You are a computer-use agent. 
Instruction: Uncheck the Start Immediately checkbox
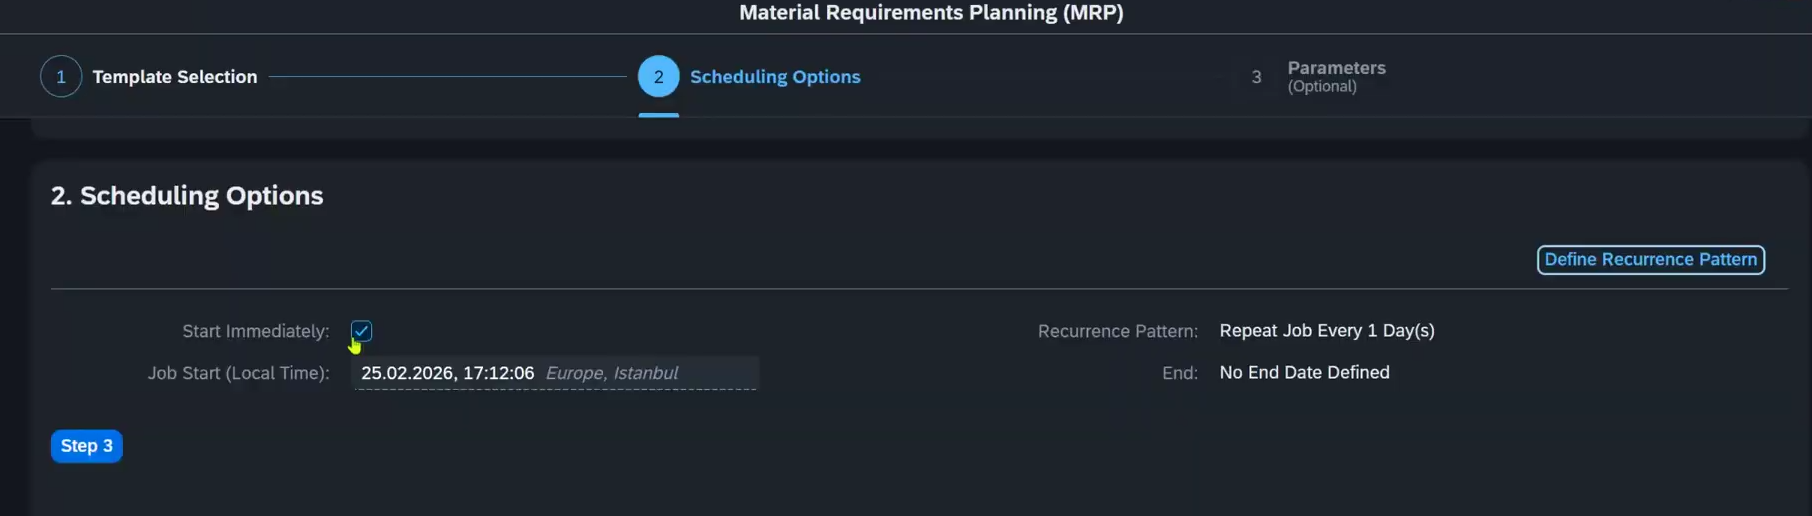(x=361, y=331)
